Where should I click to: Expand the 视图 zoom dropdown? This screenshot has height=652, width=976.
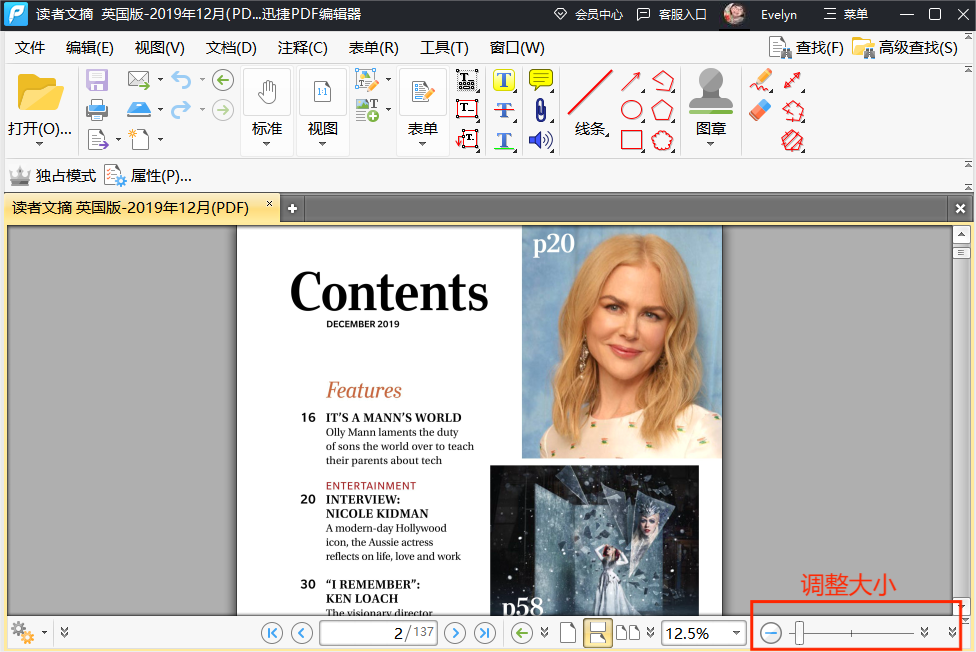[x=322, y=144]
